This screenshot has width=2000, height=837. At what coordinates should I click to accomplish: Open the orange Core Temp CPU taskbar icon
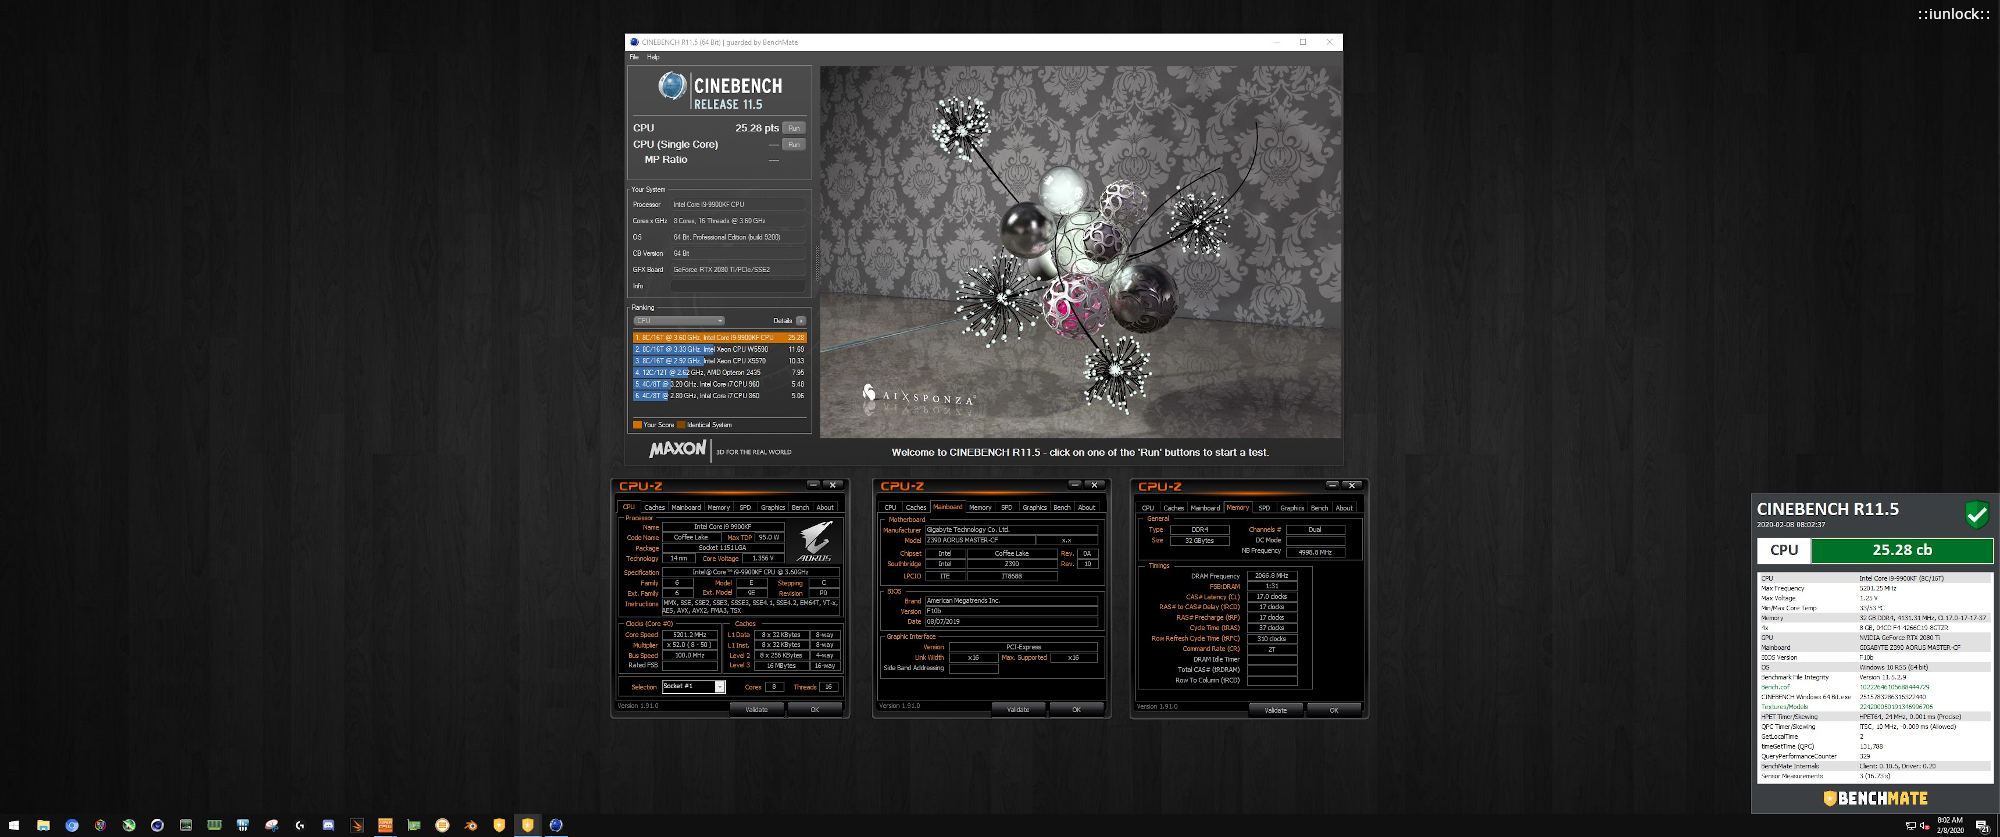pos(385,825)
